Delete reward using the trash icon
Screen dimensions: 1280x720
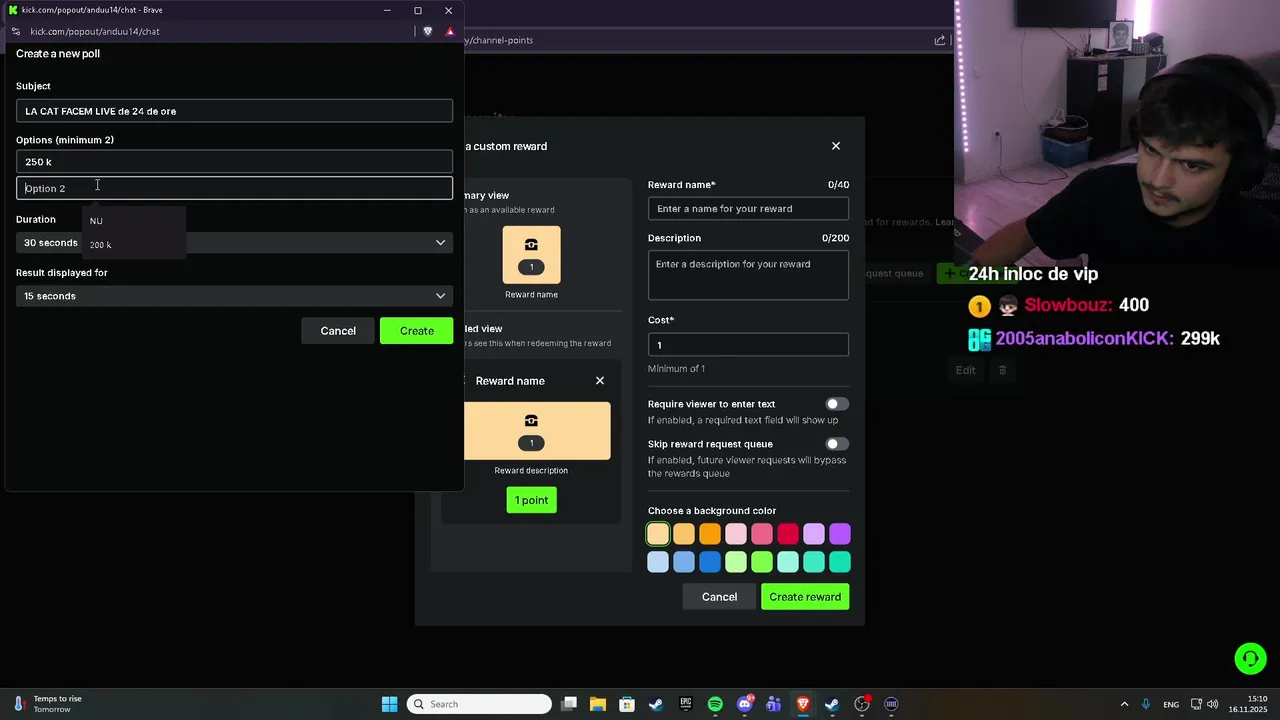pos(1003,370)
